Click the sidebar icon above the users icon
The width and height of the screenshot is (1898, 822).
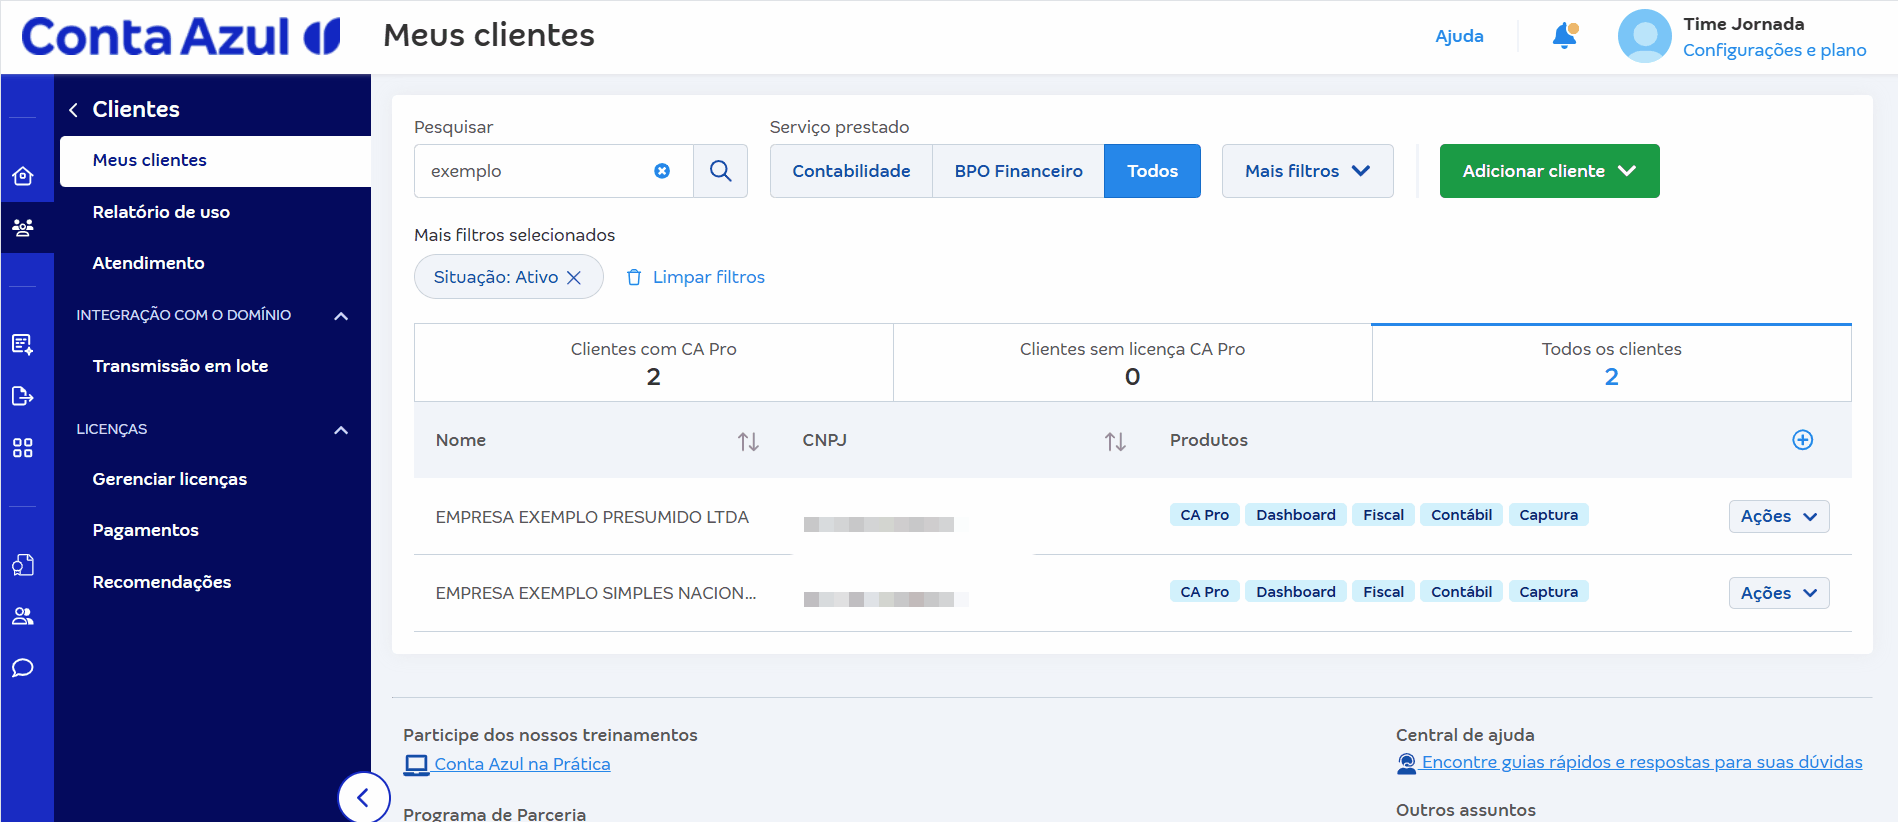23,565
